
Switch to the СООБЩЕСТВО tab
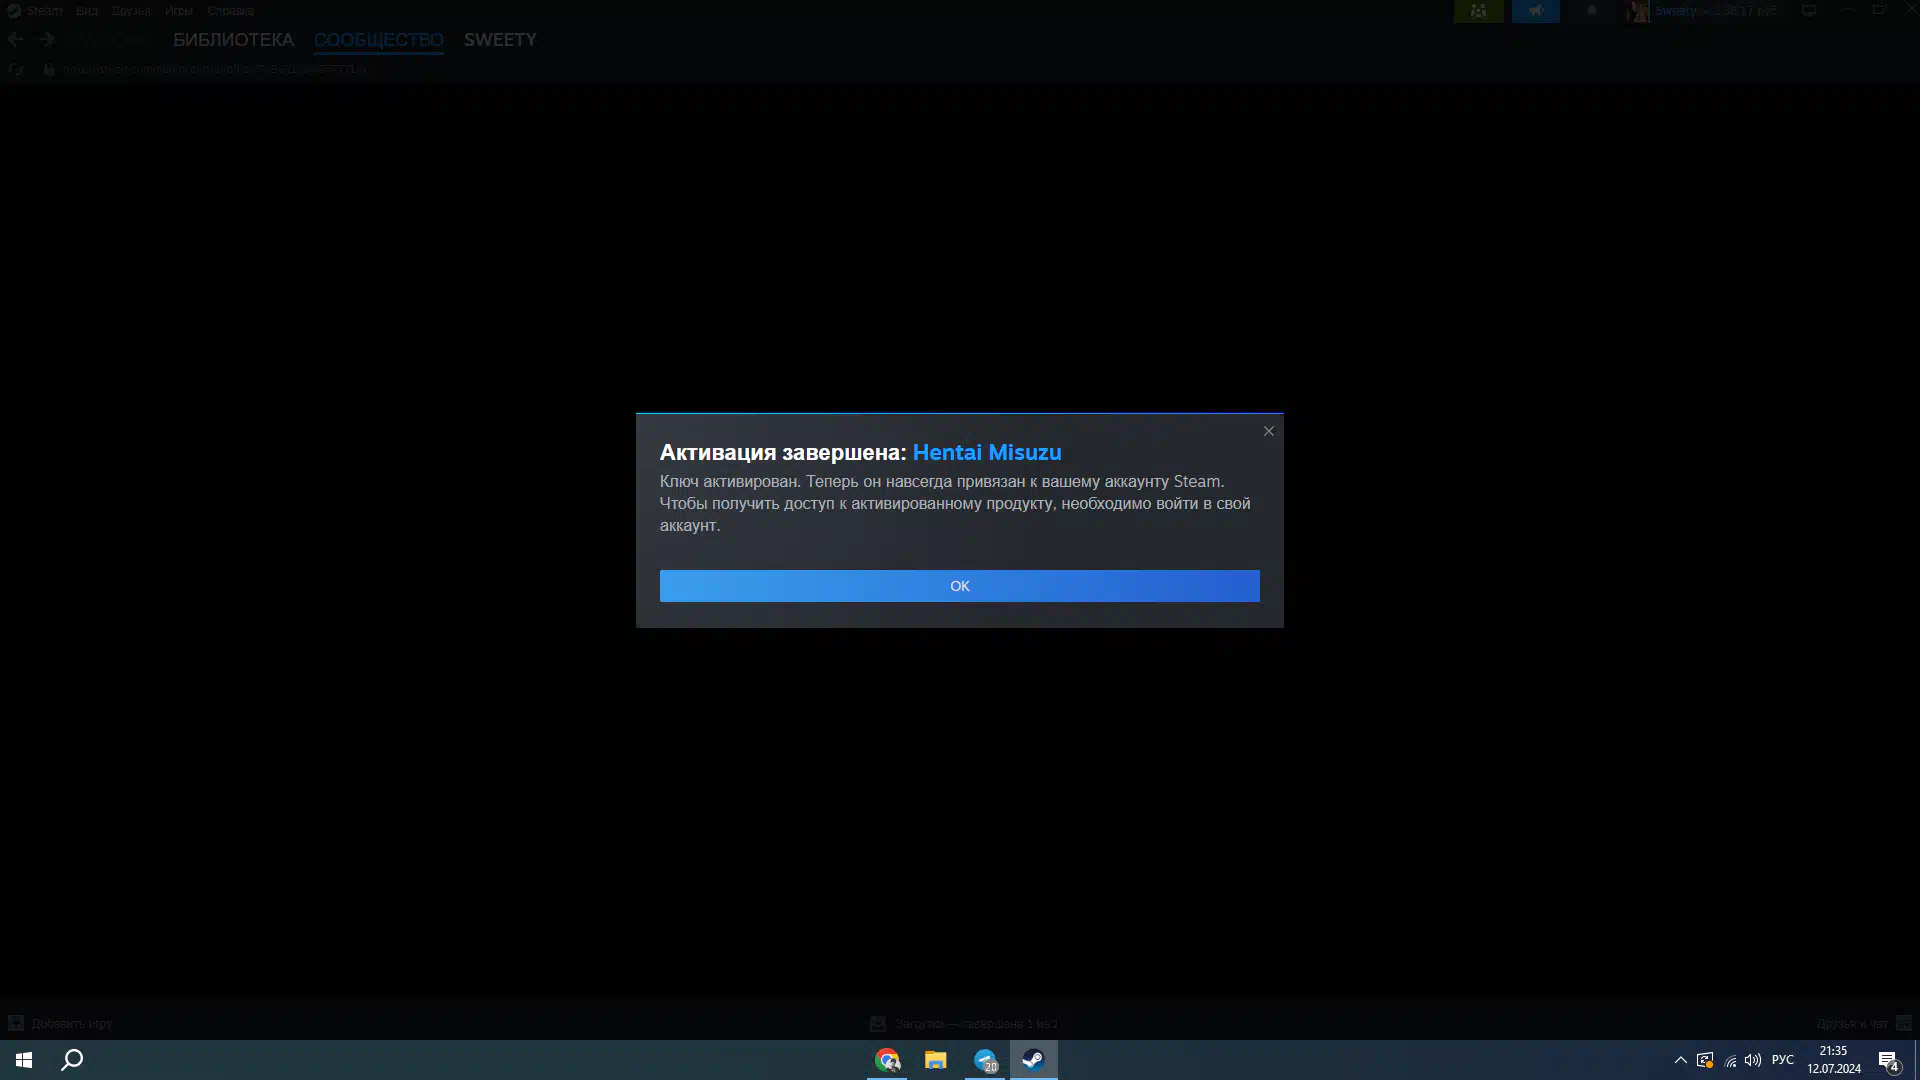click(378, 40)
